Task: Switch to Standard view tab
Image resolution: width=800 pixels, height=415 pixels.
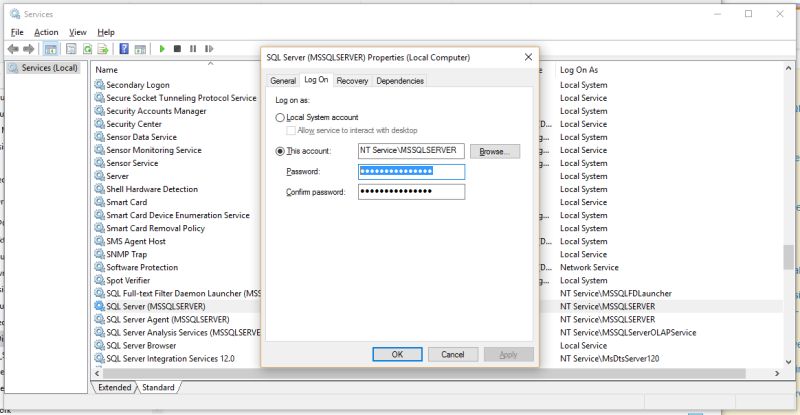Action: [158, 387]
